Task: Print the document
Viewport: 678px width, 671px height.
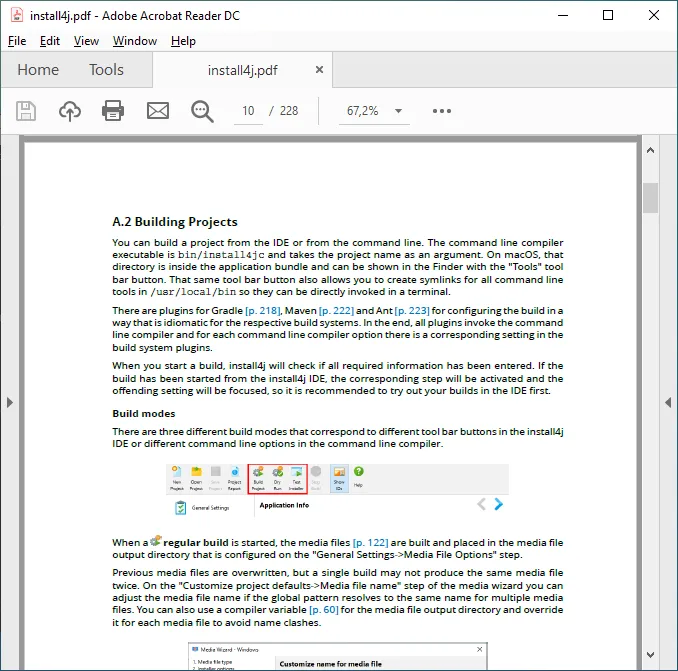Action: [x=113, y=111]
